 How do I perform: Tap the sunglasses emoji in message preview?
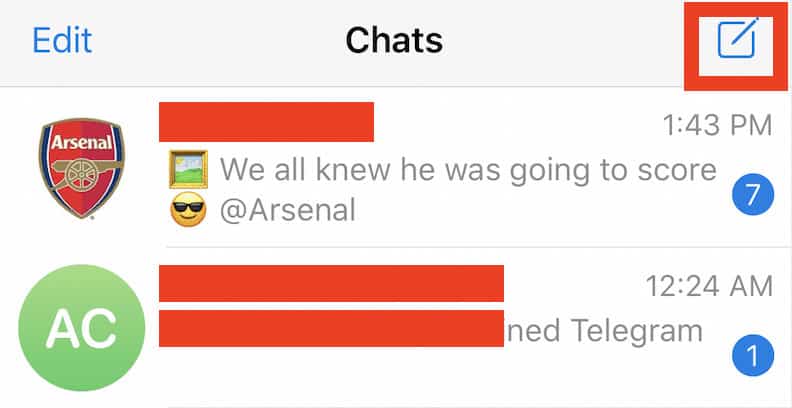pos(188,209)
